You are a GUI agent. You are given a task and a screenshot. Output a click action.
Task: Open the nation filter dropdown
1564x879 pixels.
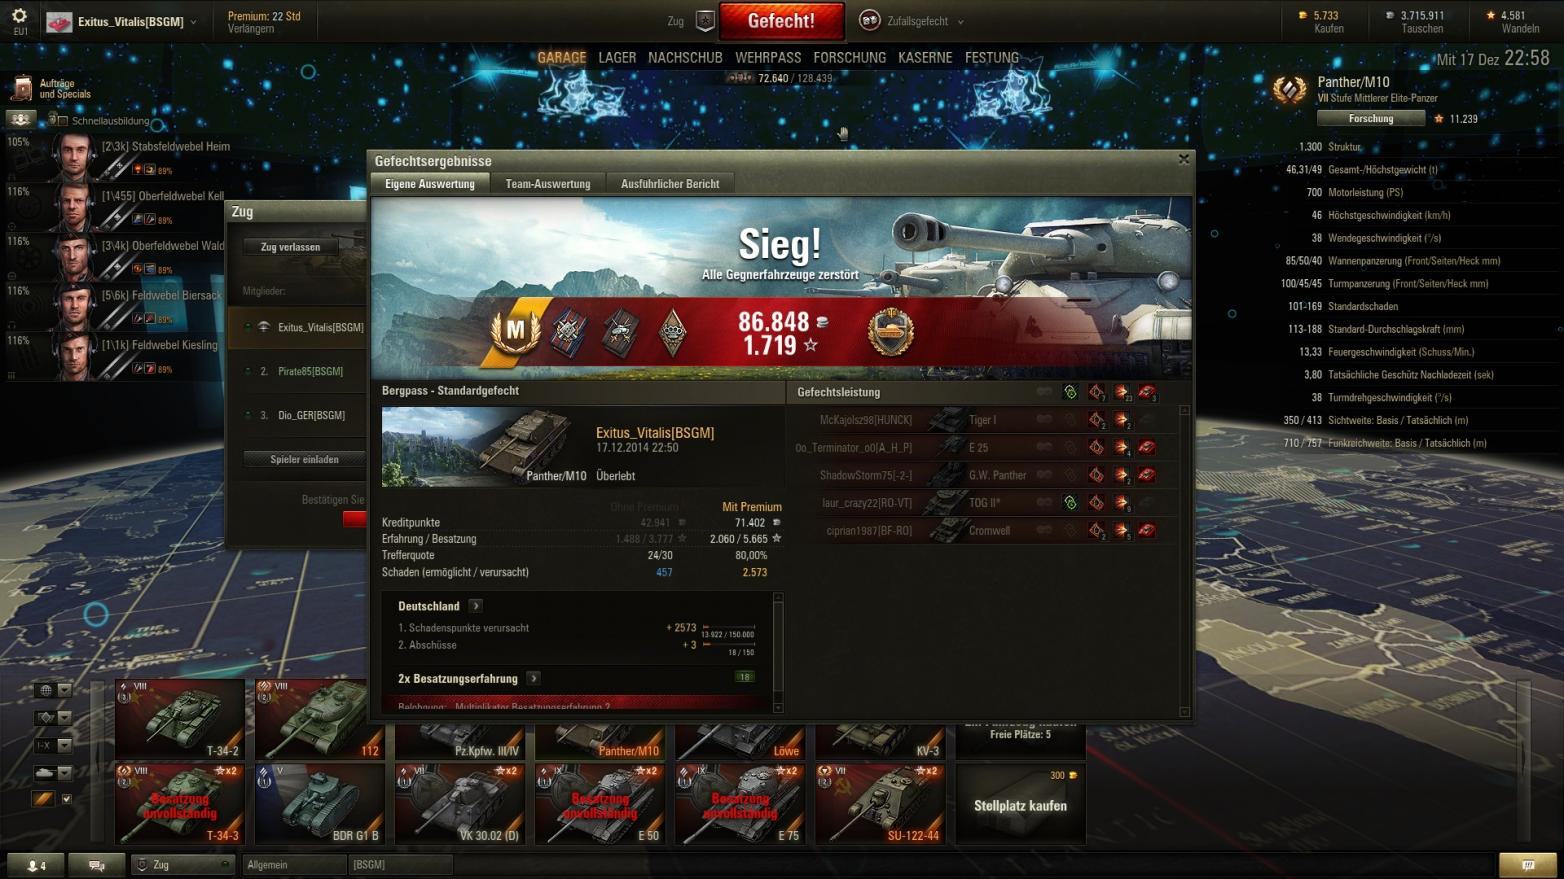tap(53, 690)
